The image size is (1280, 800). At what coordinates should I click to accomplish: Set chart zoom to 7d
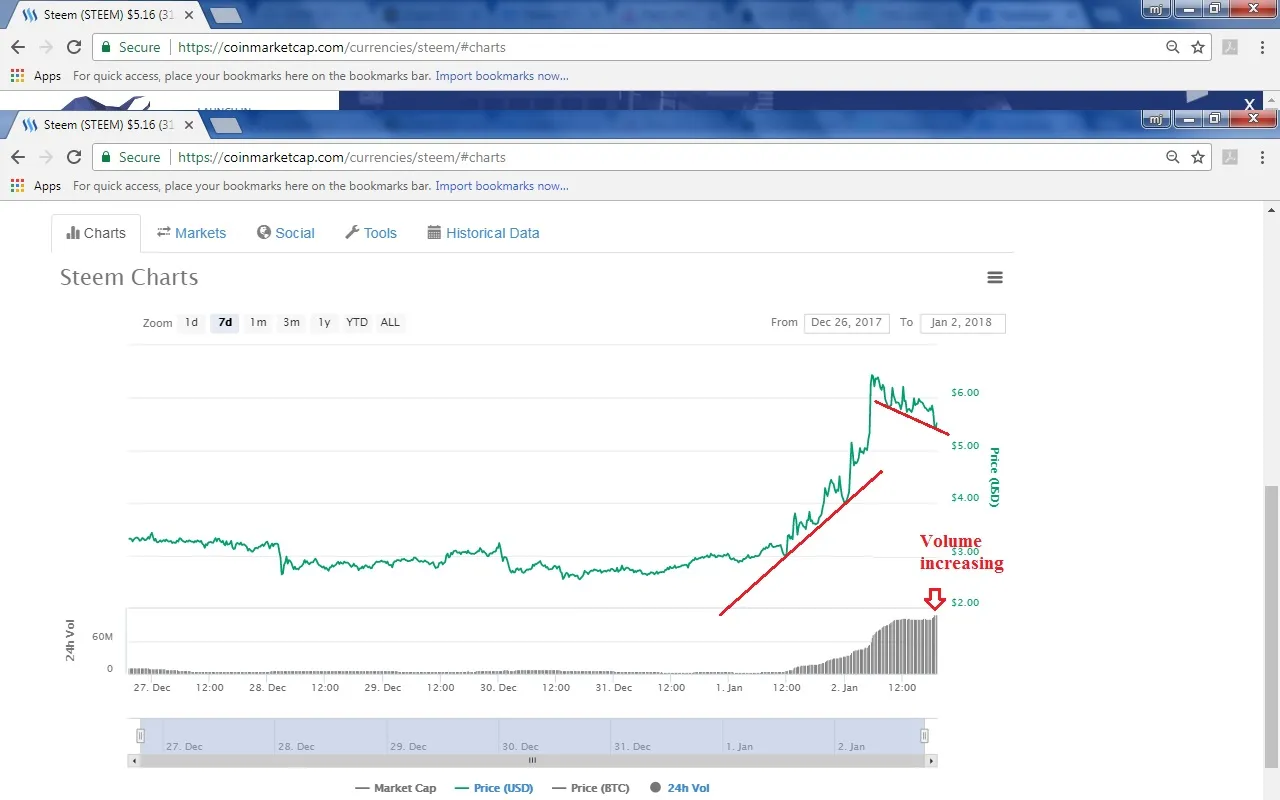pyautogui.click(x=225, y=322)
